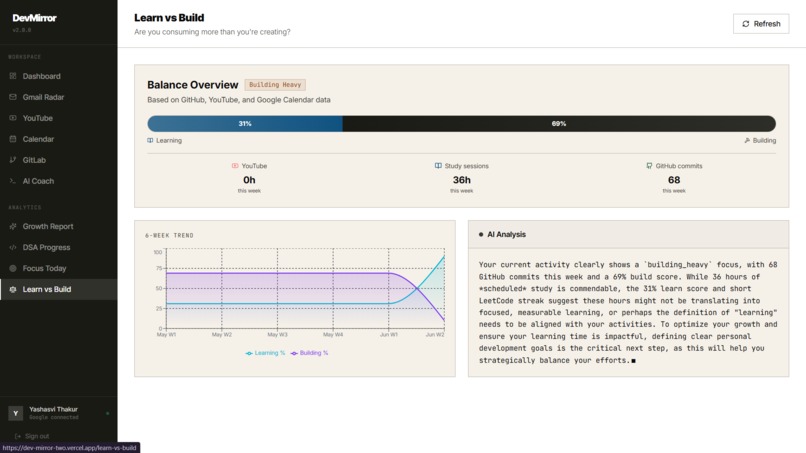Click the Building Heavy badge

pyautogui.click(x=275, y=85)
